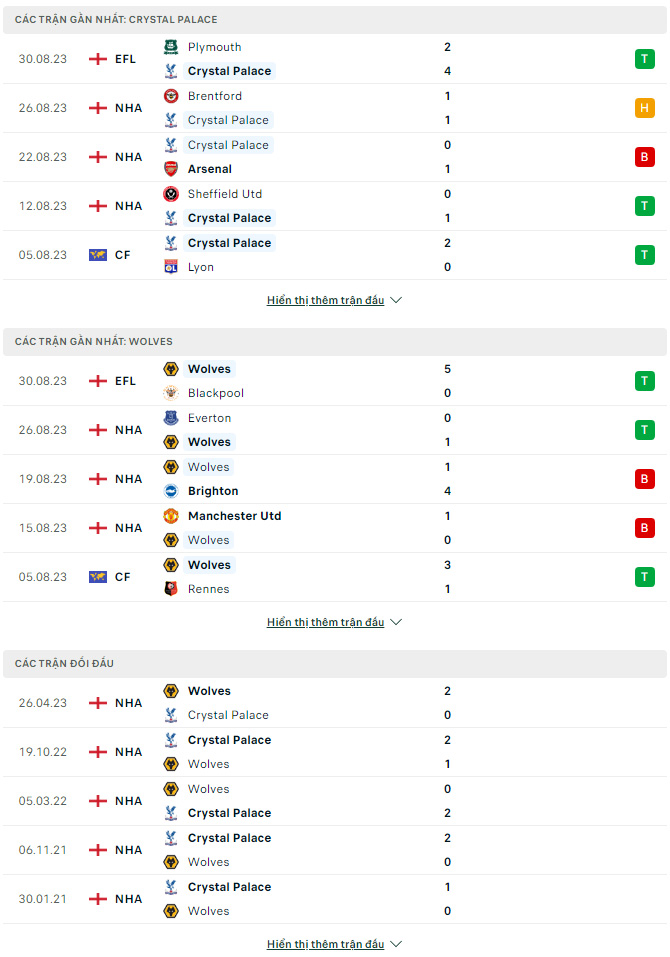Expand more head-to-head matches
670x957 pixels.
(334, 944)
